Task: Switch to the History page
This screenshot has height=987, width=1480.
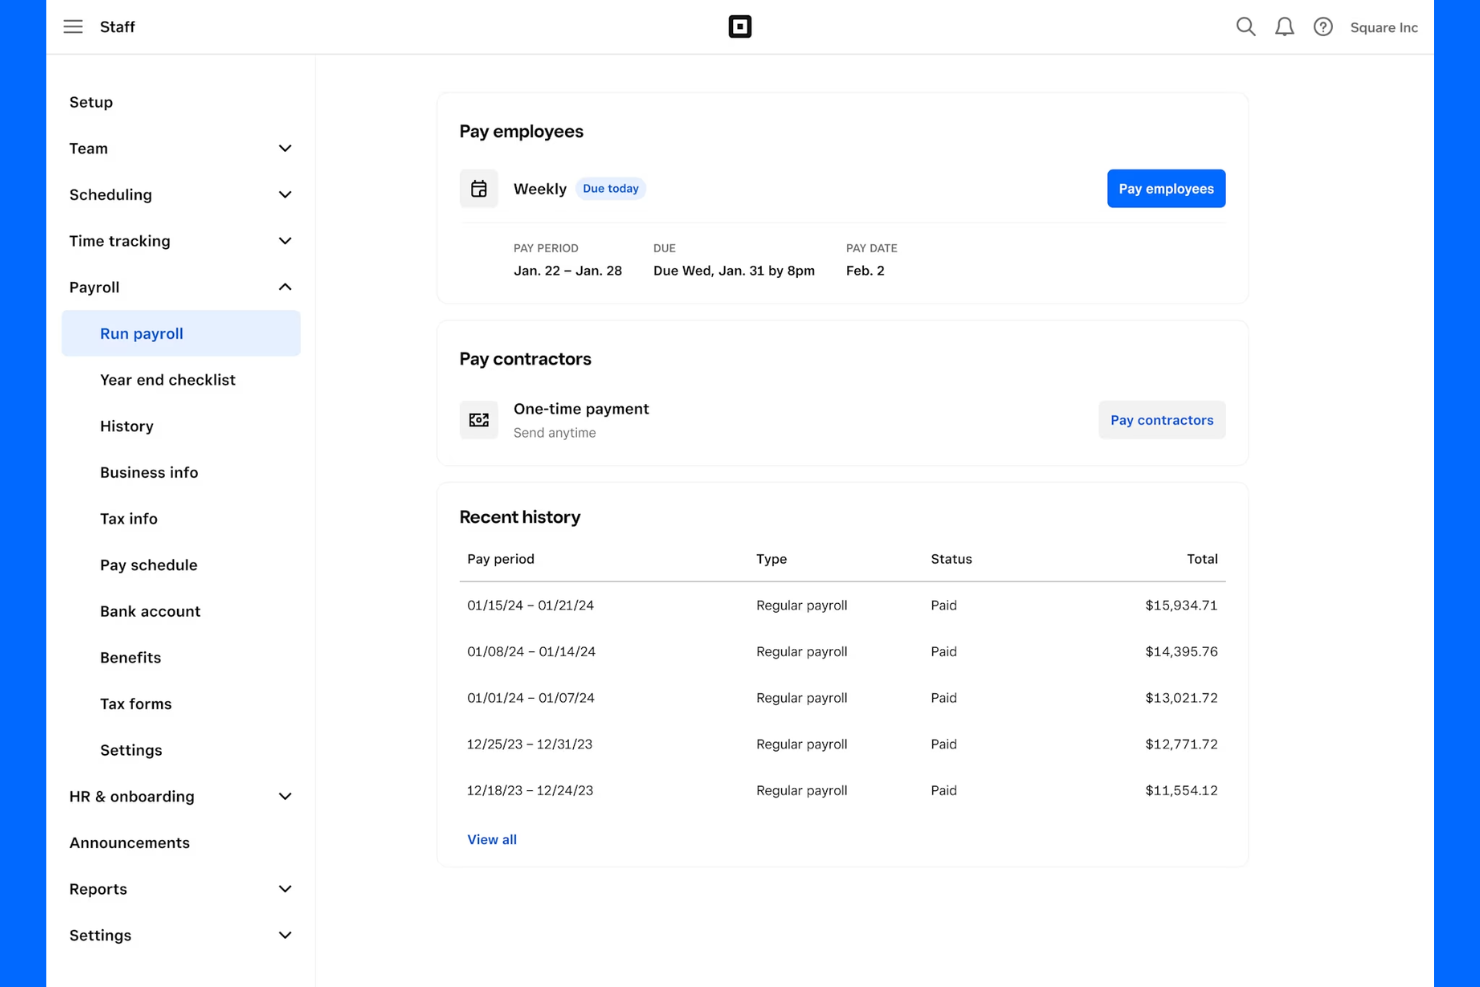Action: pyautogui.click(x=126, y=426)
